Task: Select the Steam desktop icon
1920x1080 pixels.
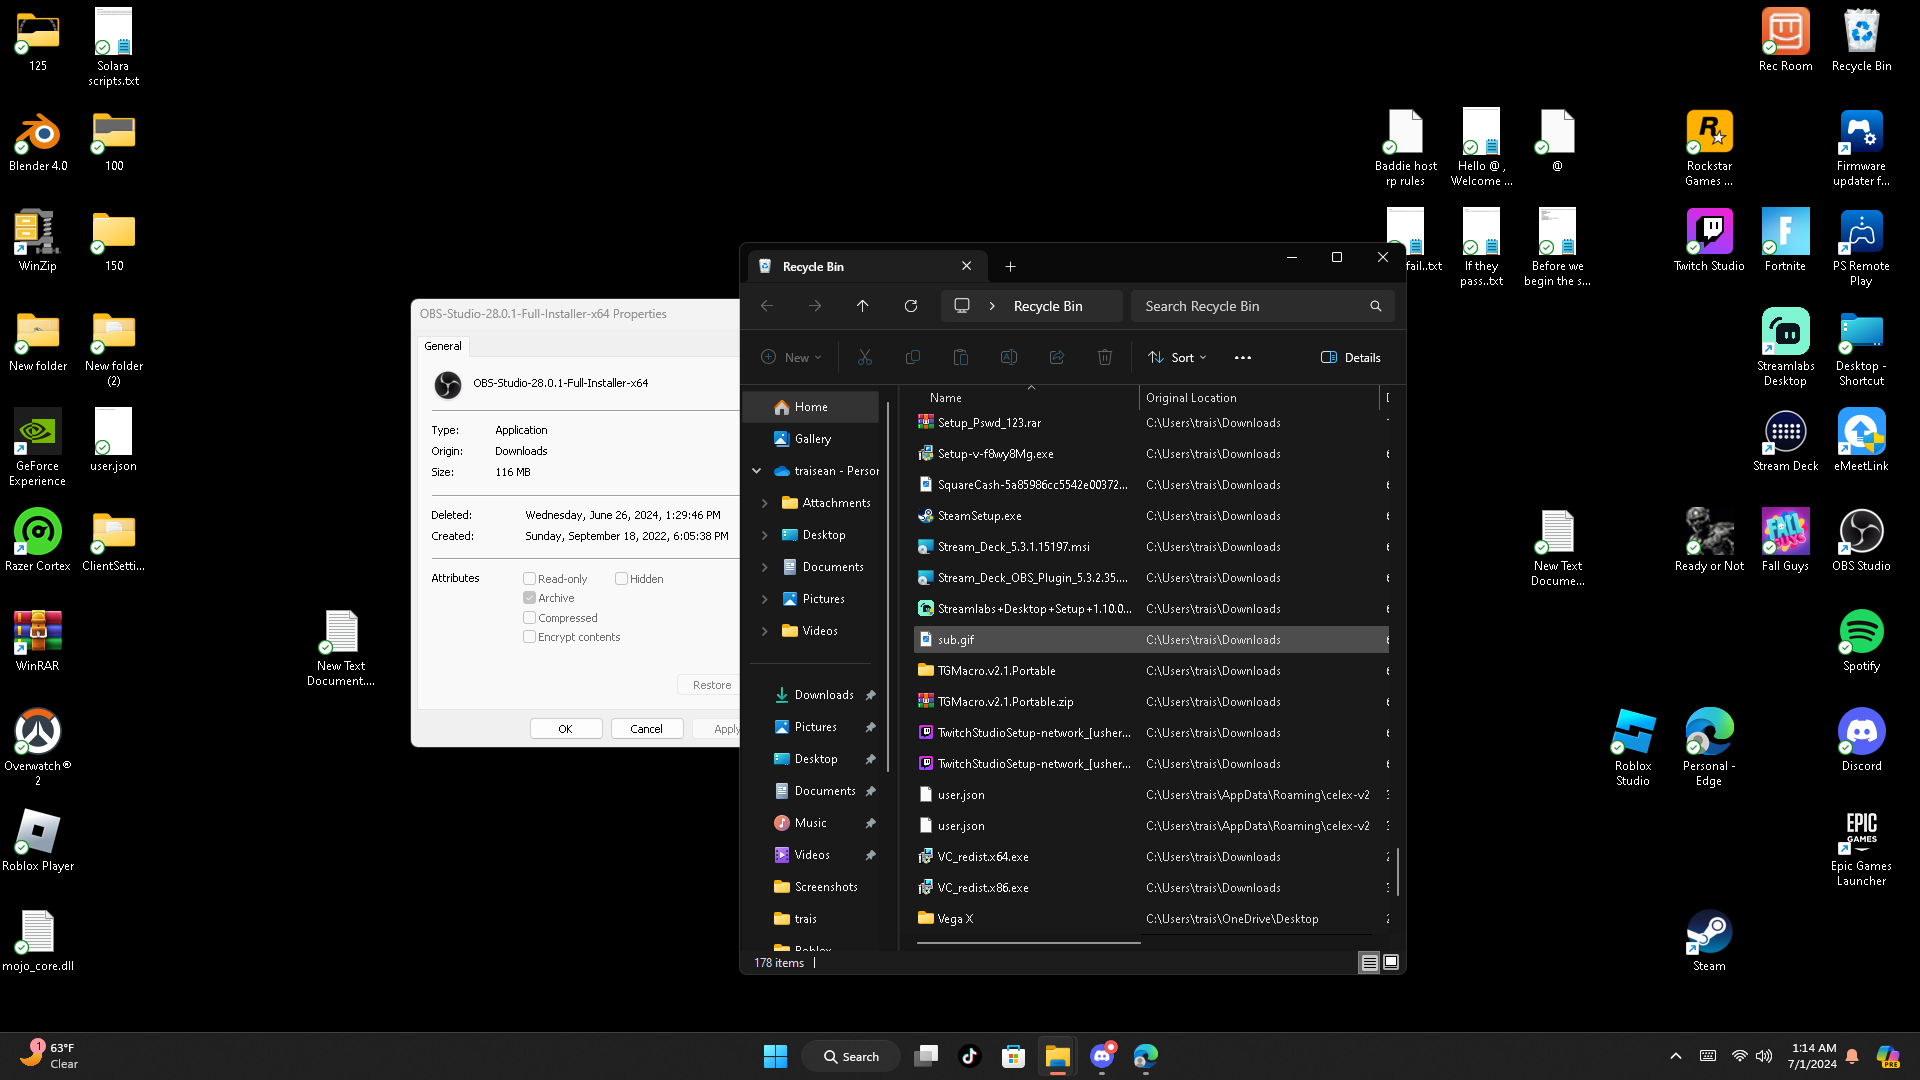Action: (1709, 941)
